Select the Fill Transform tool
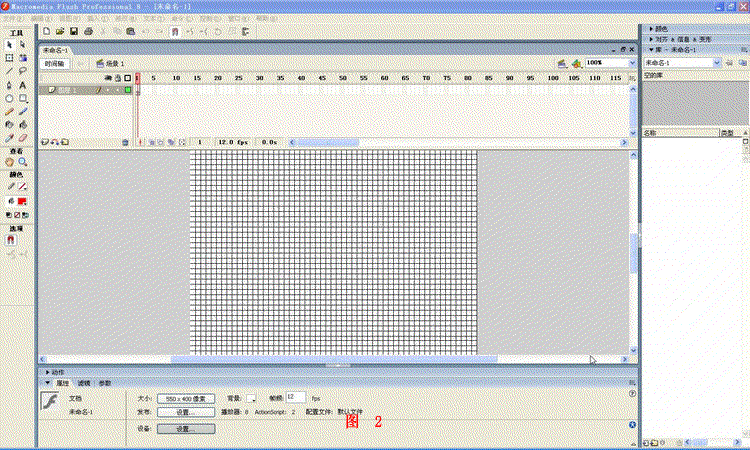Viewport: 750px width, 450px height. pos(22,58)
